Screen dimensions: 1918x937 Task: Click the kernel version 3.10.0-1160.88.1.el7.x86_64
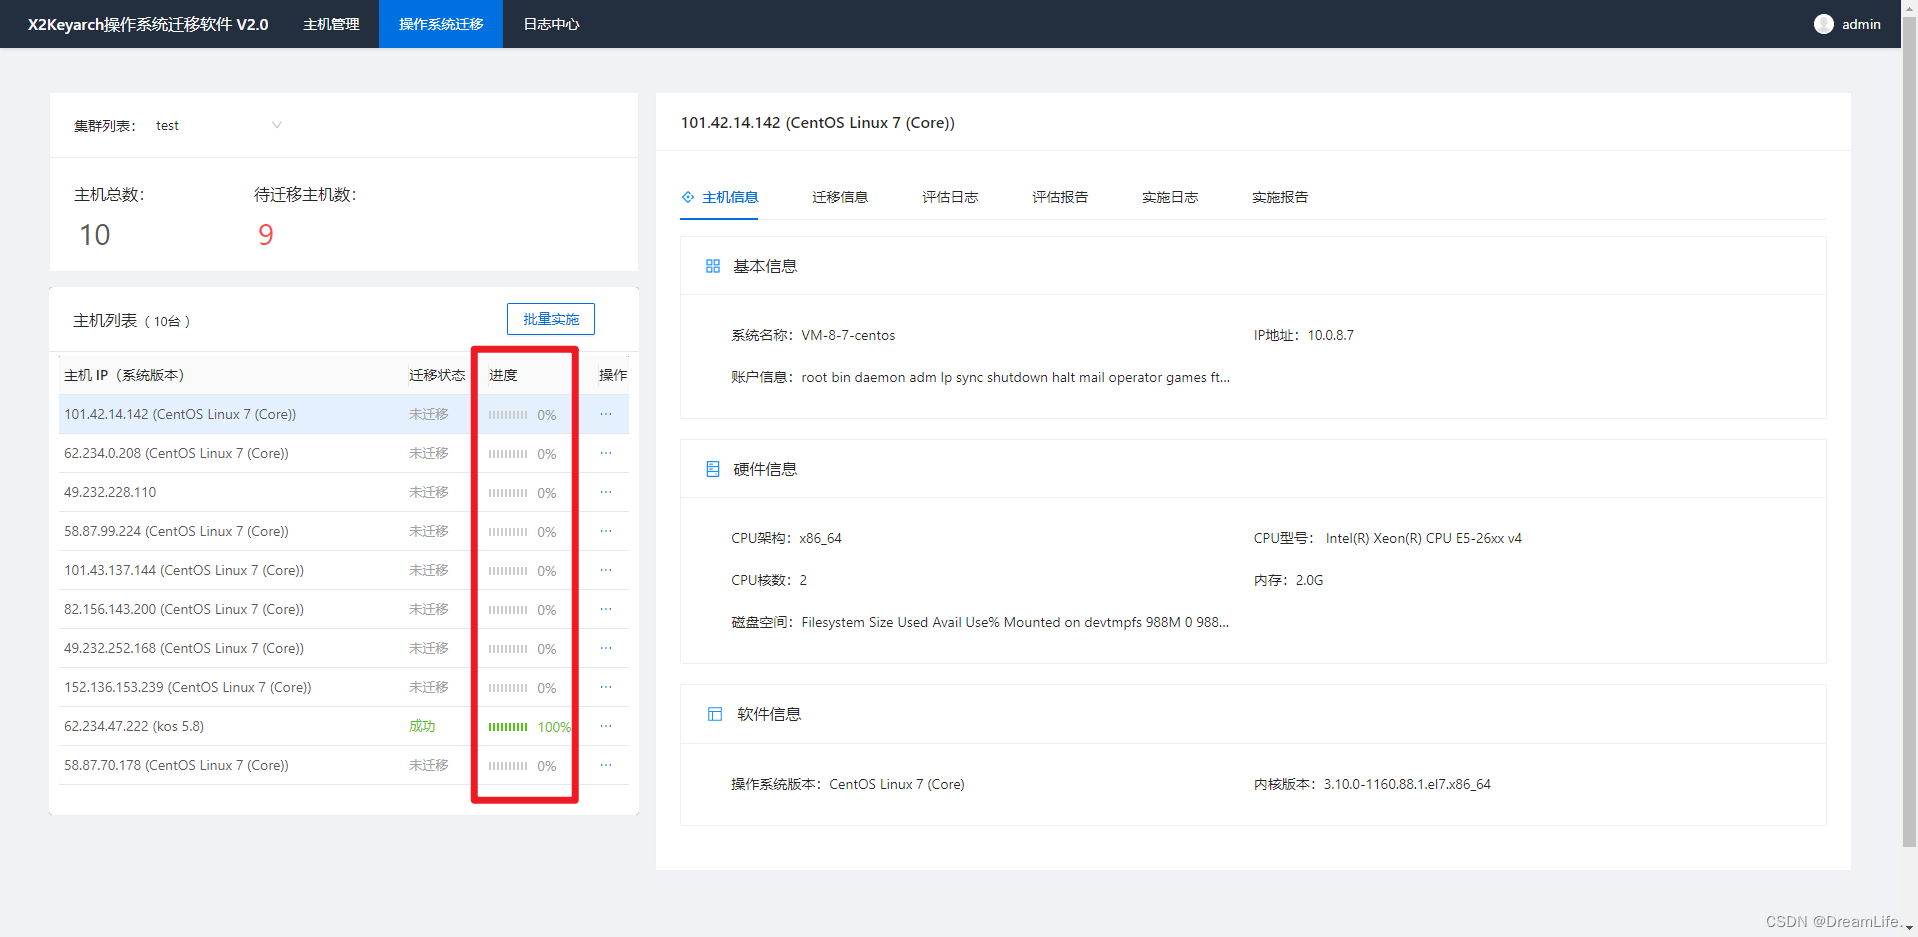pyautogui.click(x=1407, y=784)
